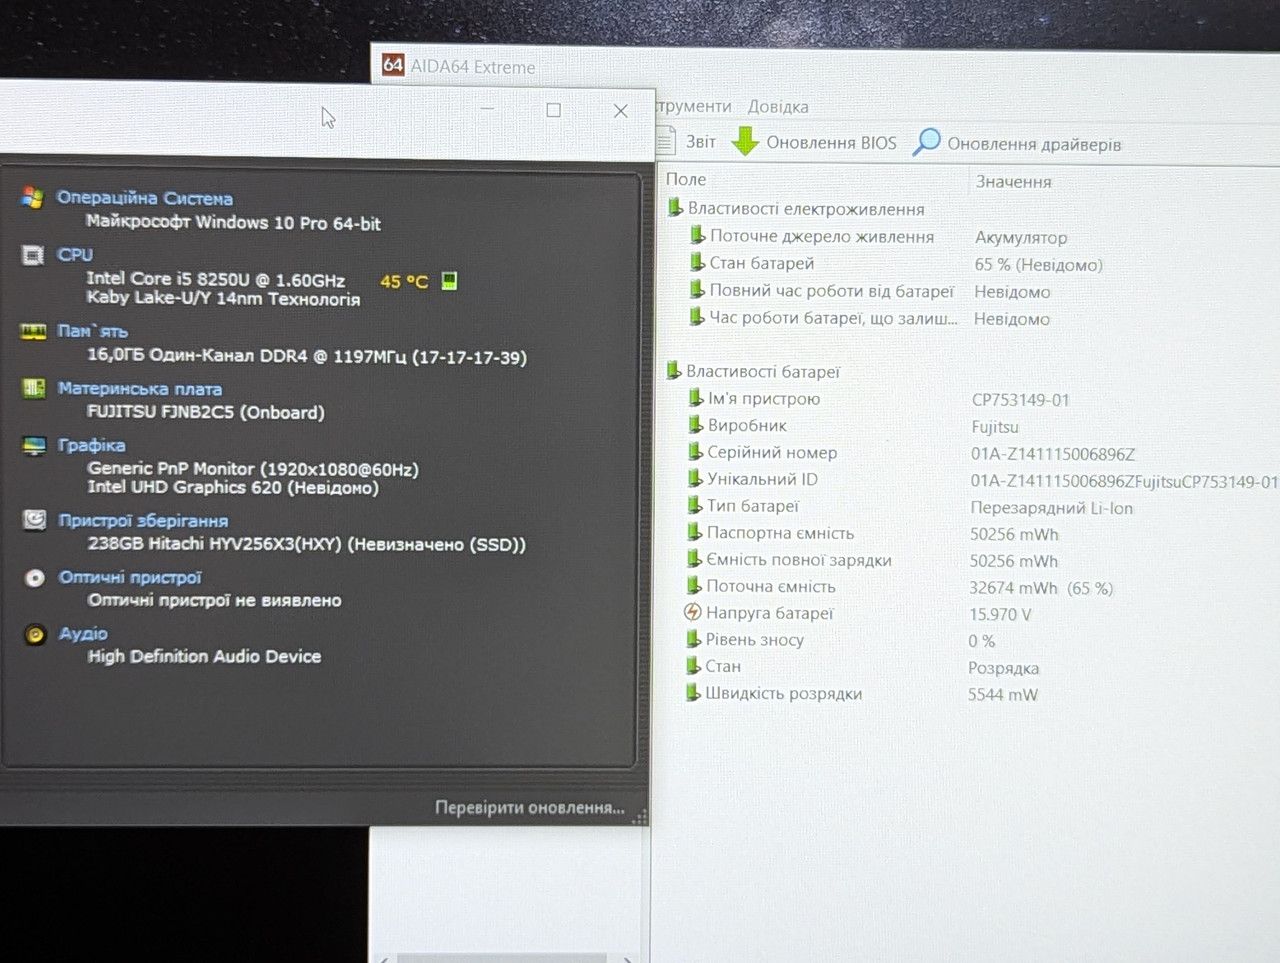1280x963 pixels.
Task: Click the Поле column header
Action: click(x=686, y=179)
